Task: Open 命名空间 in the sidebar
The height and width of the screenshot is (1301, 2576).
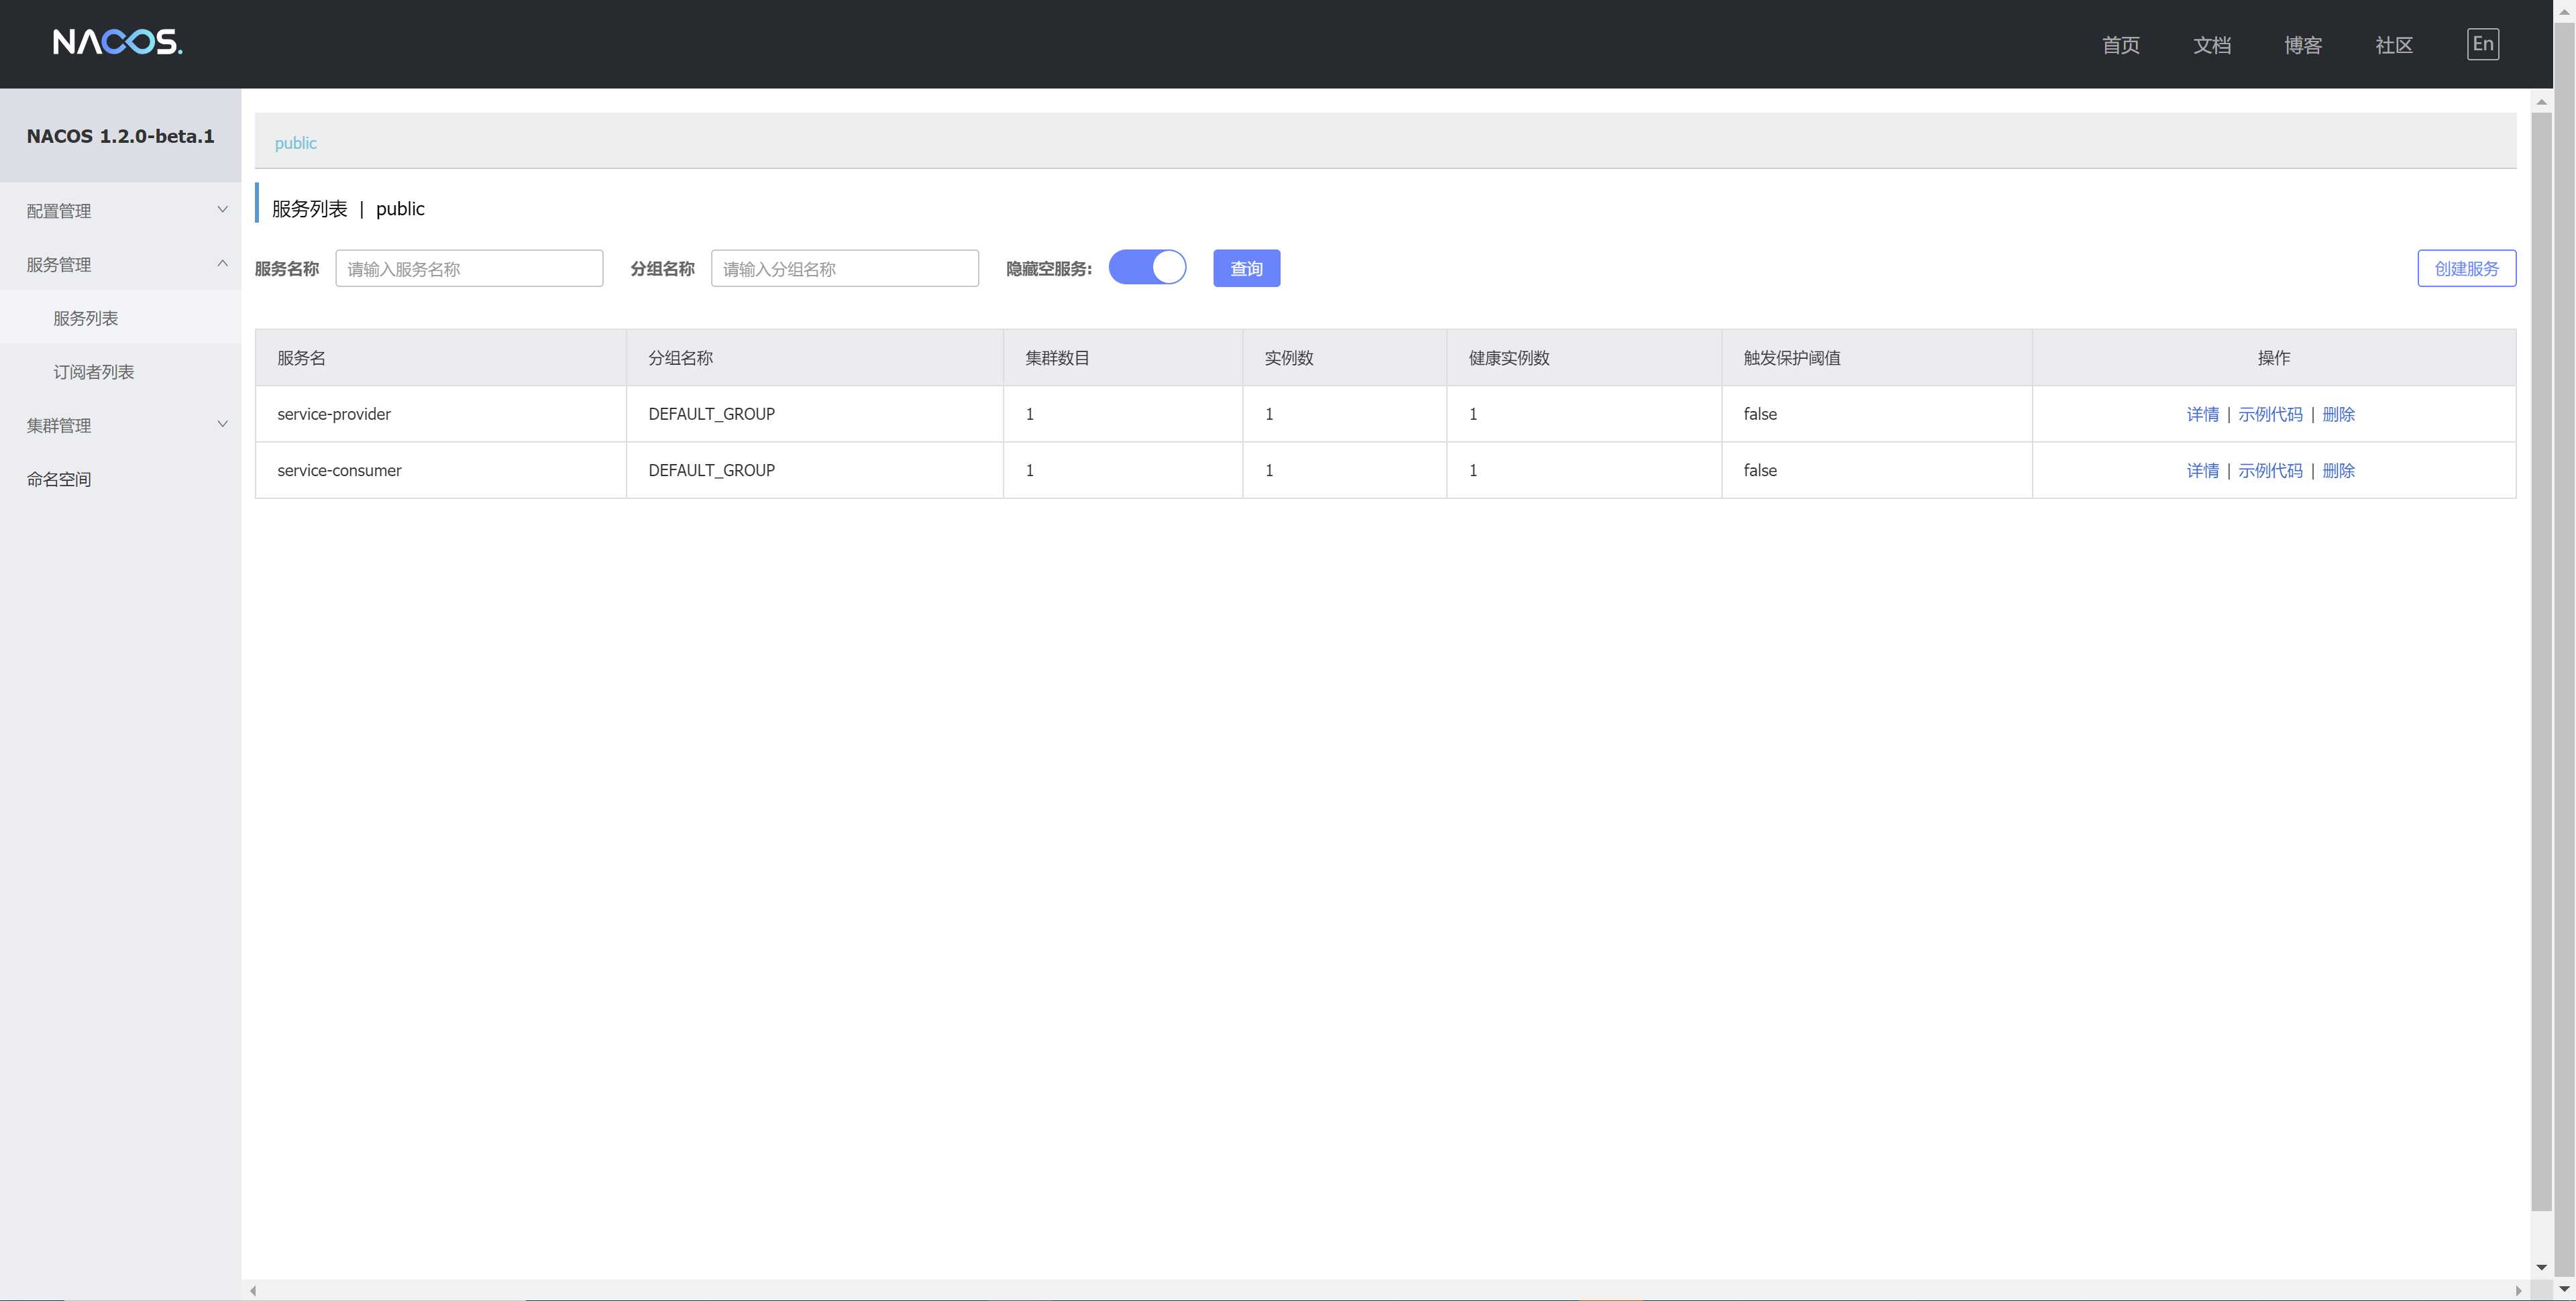Action: [x=120, y=479]
